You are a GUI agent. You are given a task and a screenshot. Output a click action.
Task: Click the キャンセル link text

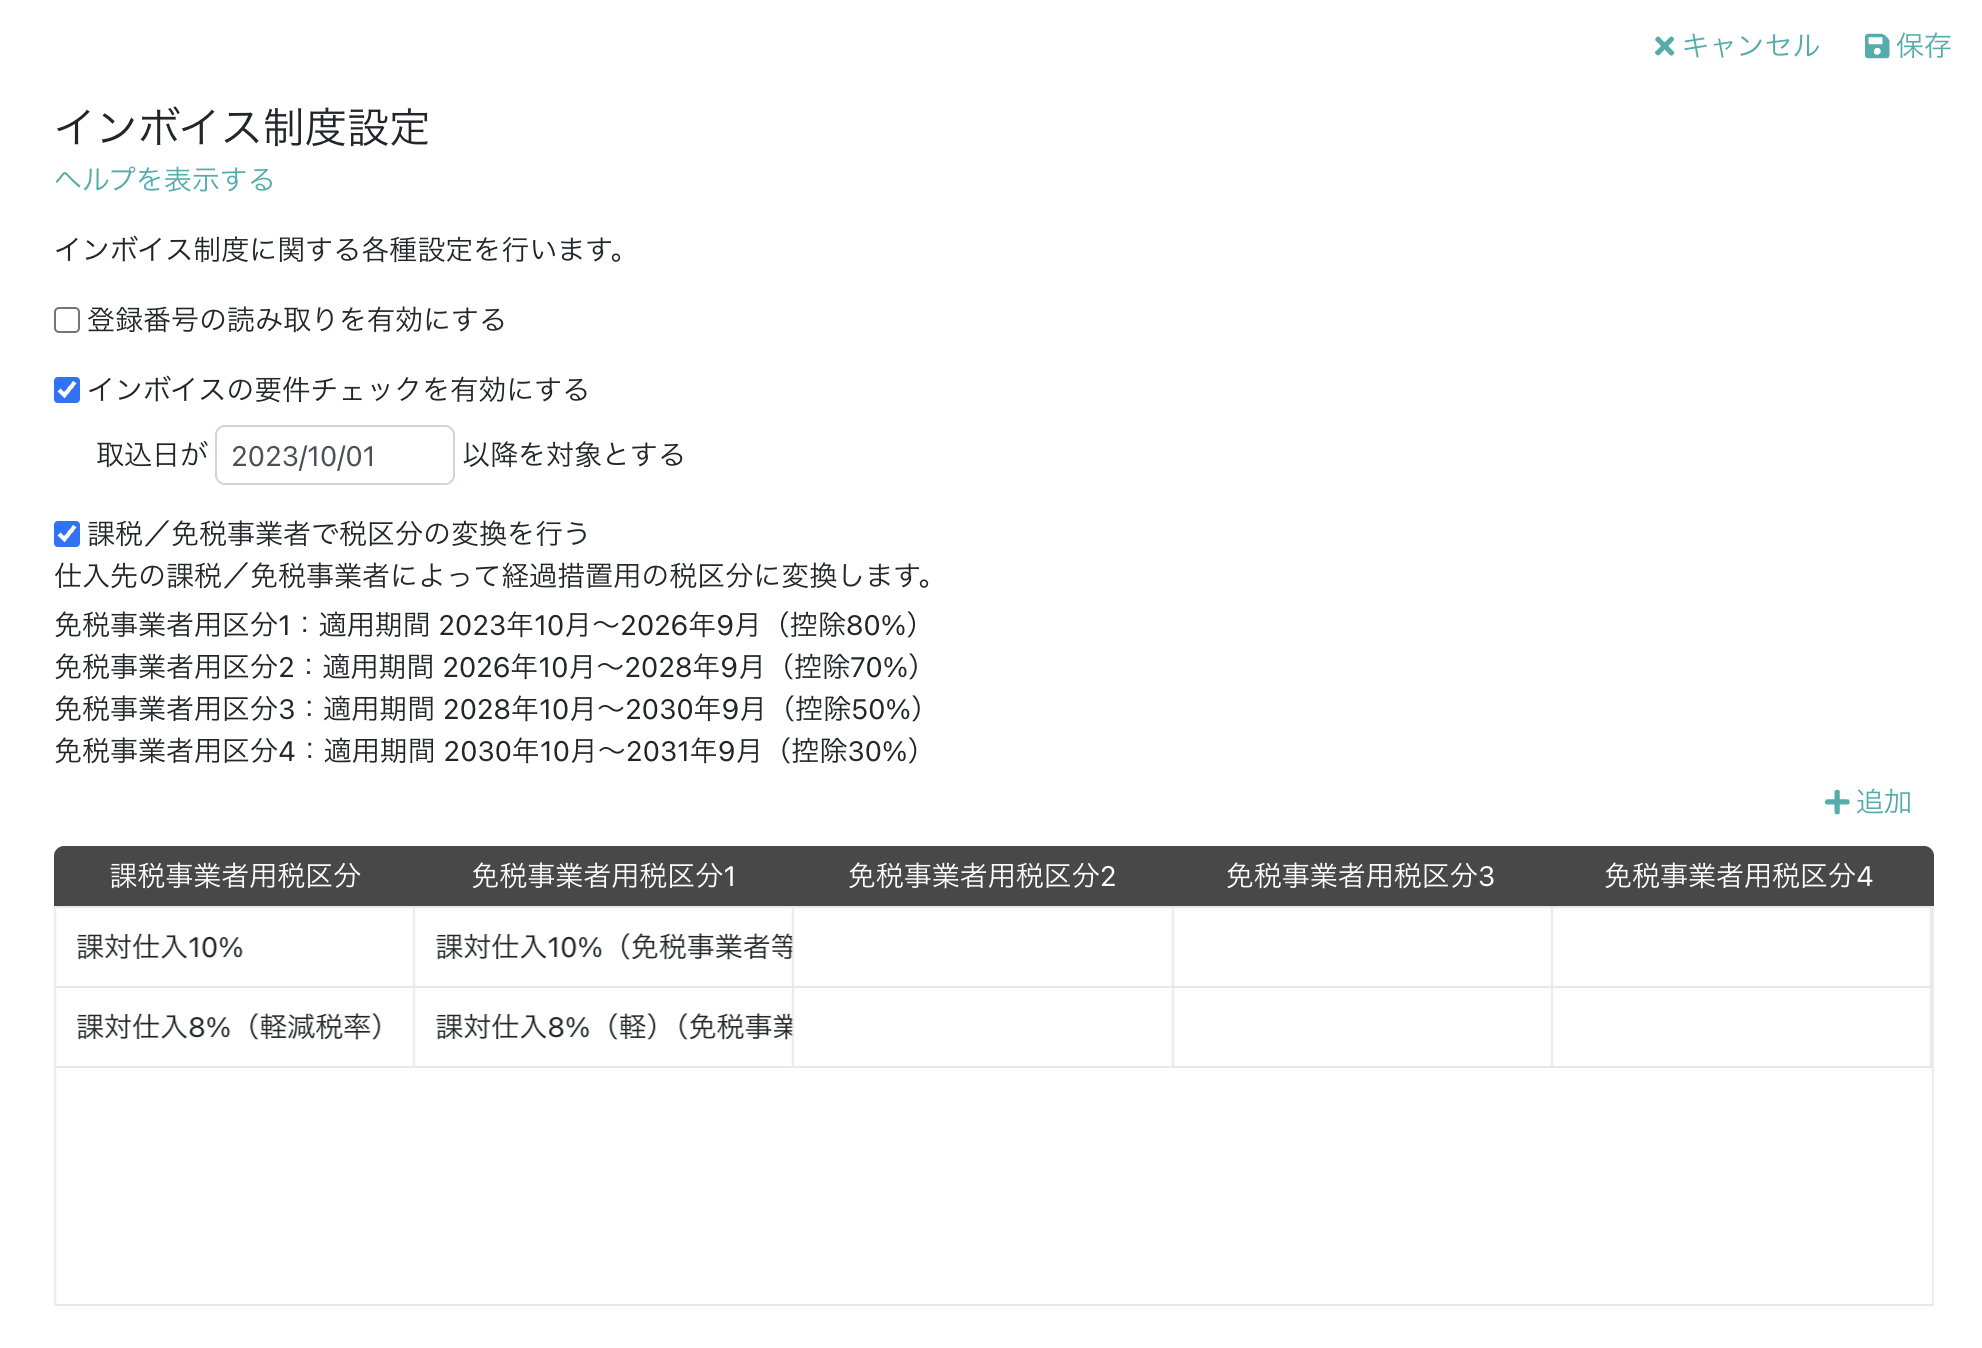[1751, 46]
